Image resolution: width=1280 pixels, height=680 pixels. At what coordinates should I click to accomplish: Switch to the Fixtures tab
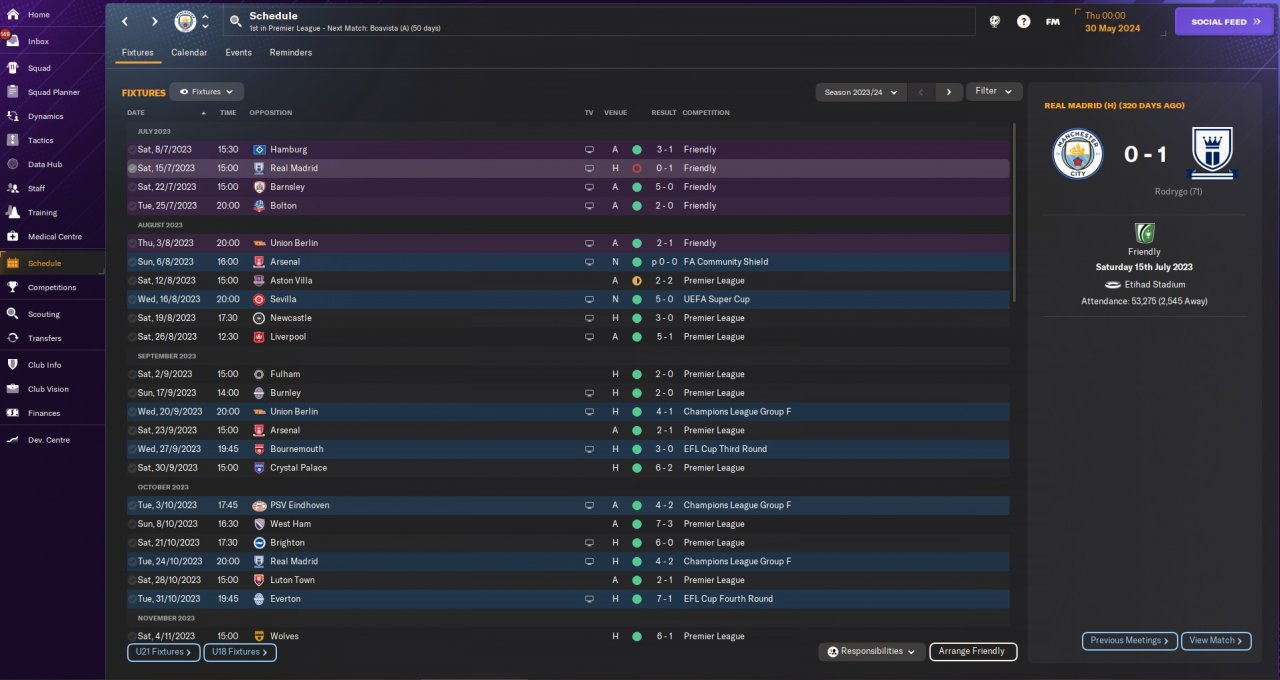click(x=138, y=52)
